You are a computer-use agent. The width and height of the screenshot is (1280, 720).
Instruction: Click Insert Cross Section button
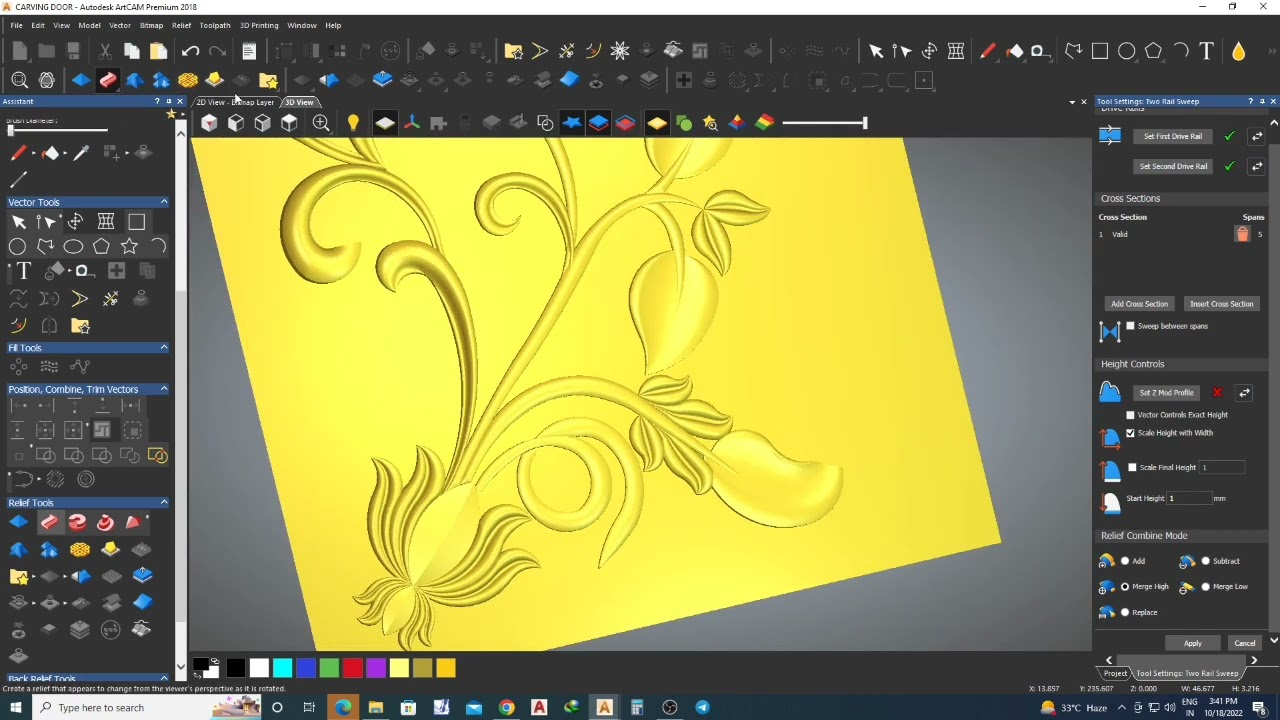coord(1221,304)
